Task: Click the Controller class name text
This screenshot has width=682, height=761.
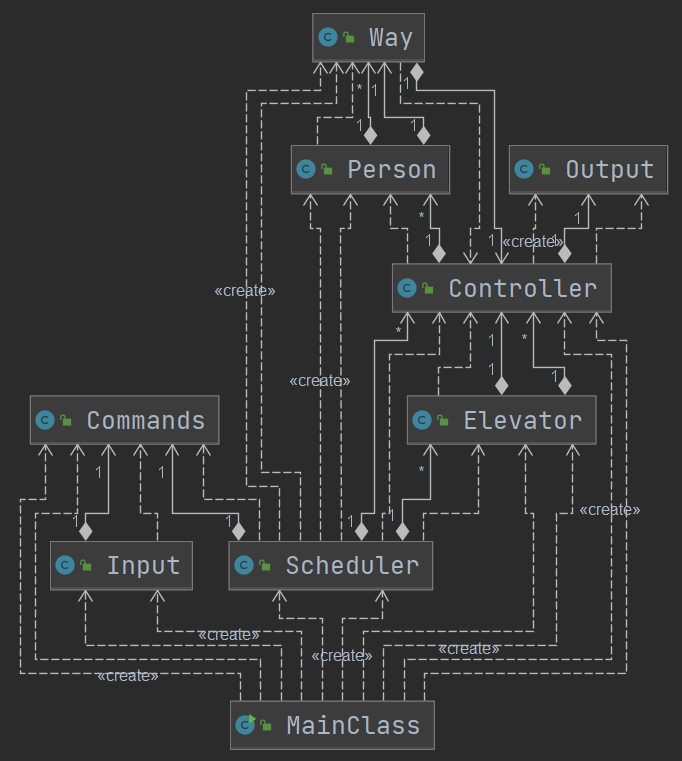Action: [x=523, y=288]
